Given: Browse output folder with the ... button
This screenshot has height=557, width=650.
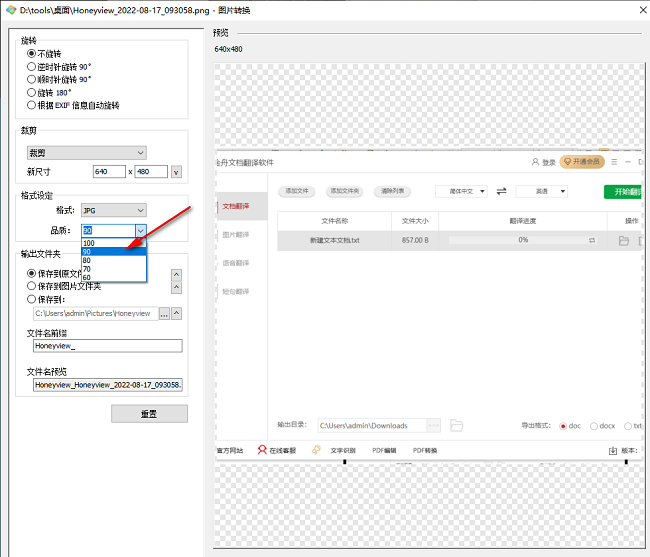Looking at the screenshot, I should coord(164,314).
